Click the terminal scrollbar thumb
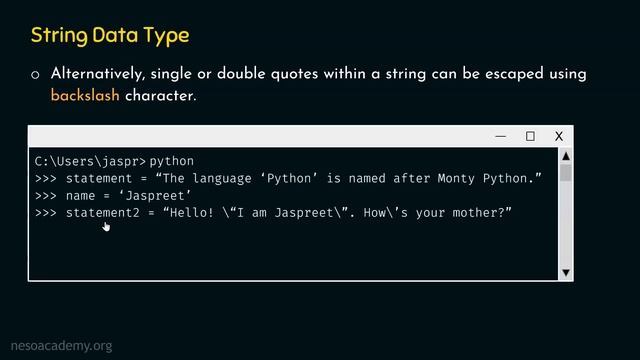 point(566,172)
